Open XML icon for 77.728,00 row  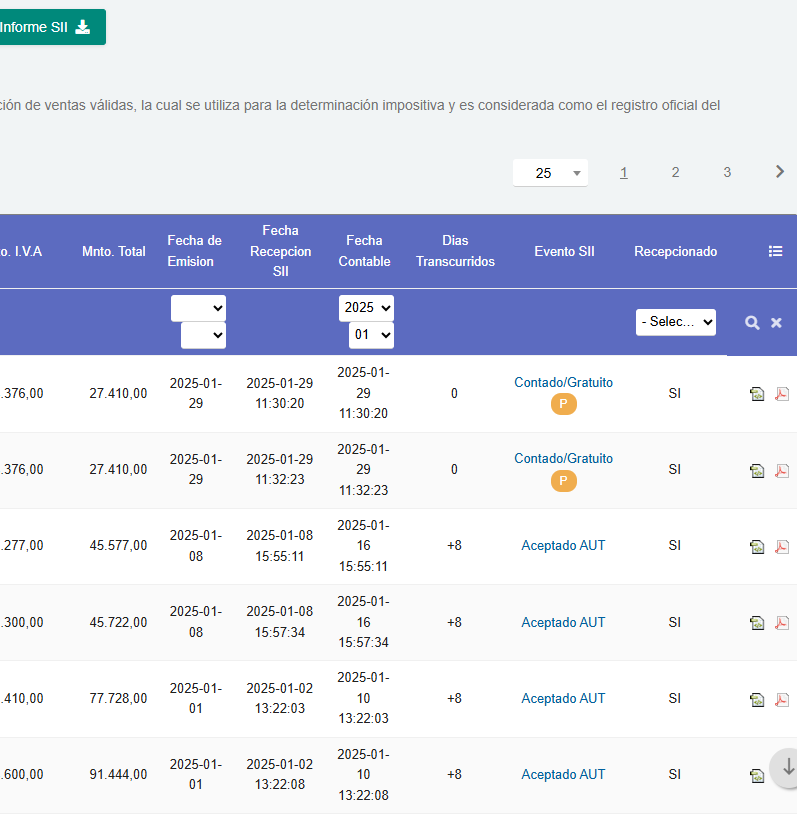coord(757,700)
